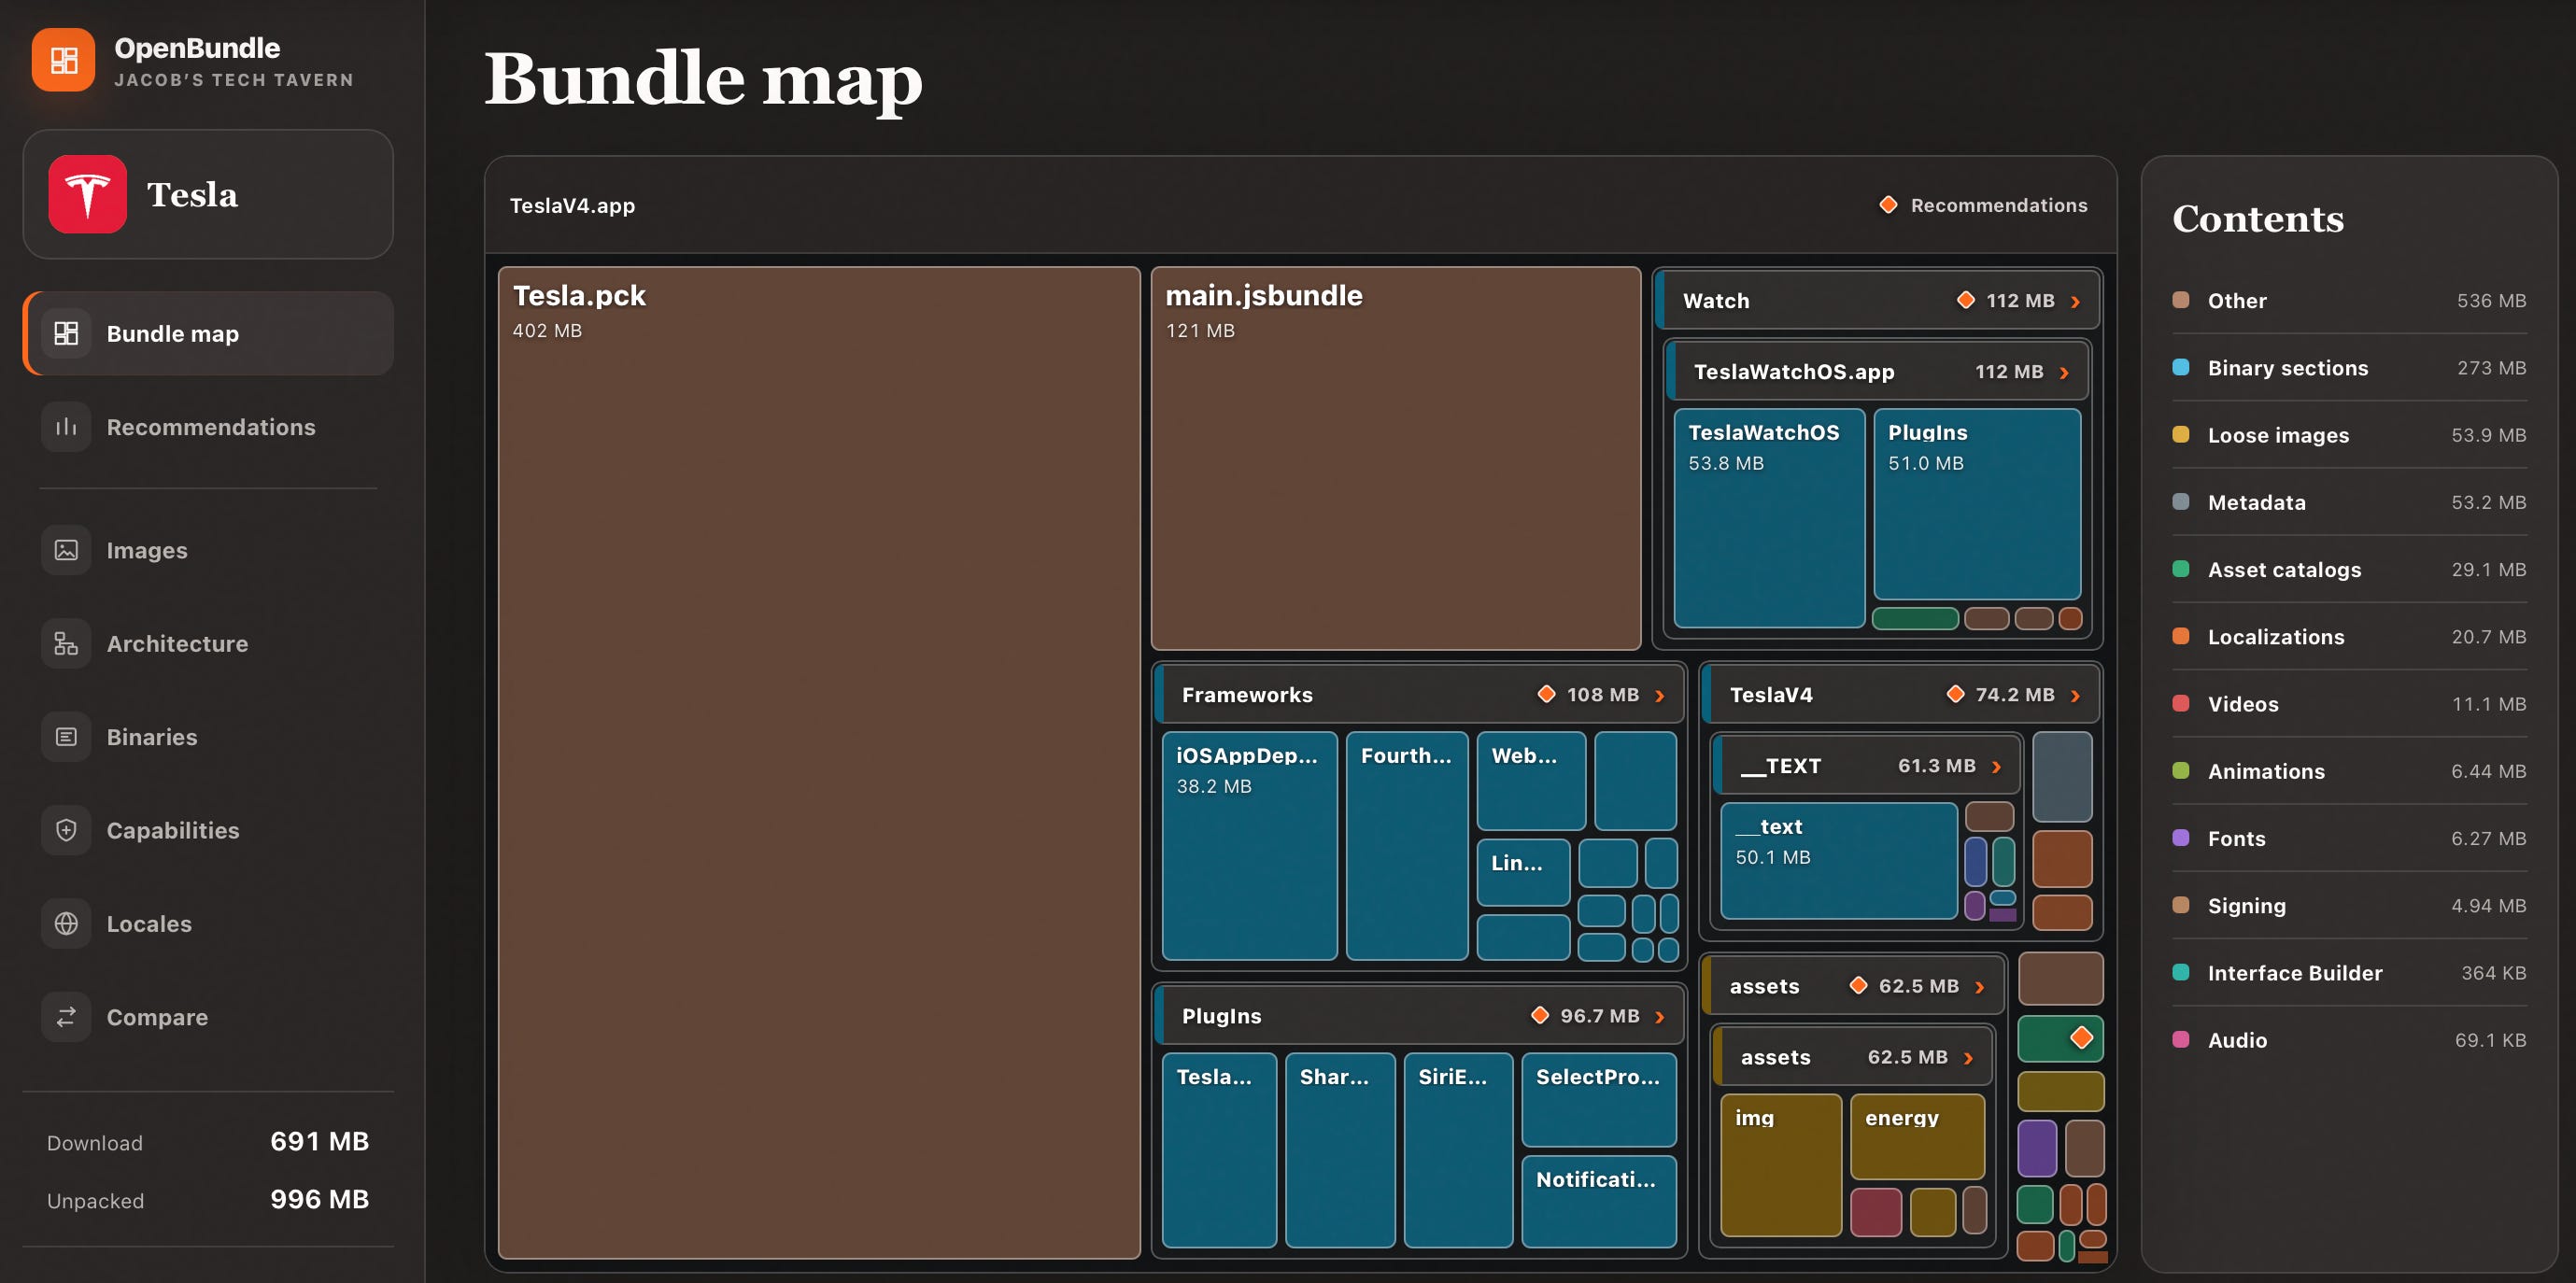Click the Binary sections blue color dot

click(x=2181, y=367)
